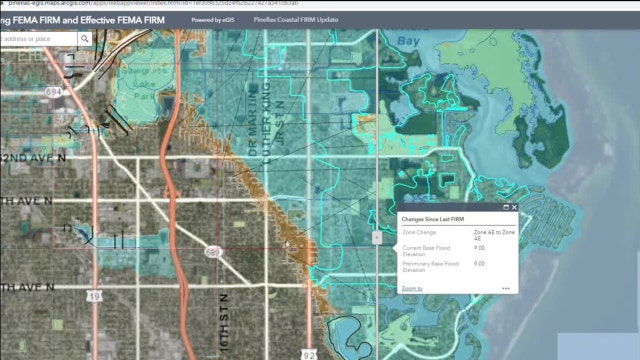
Task: Click the US 19 highway shield
Action: pos(94,296)
